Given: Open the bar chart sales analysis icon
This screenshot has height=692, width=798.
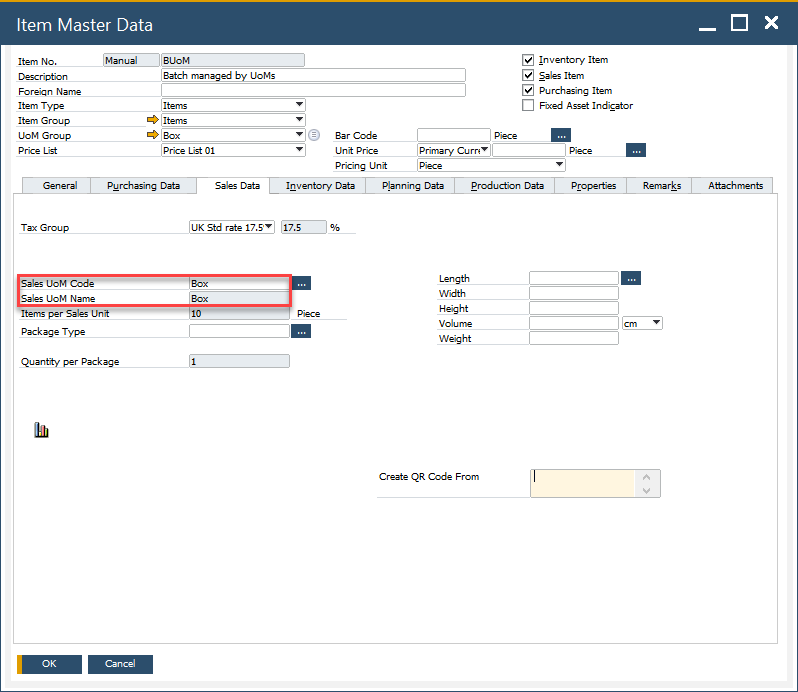Looking at the screenshot, I should point(42,430).
